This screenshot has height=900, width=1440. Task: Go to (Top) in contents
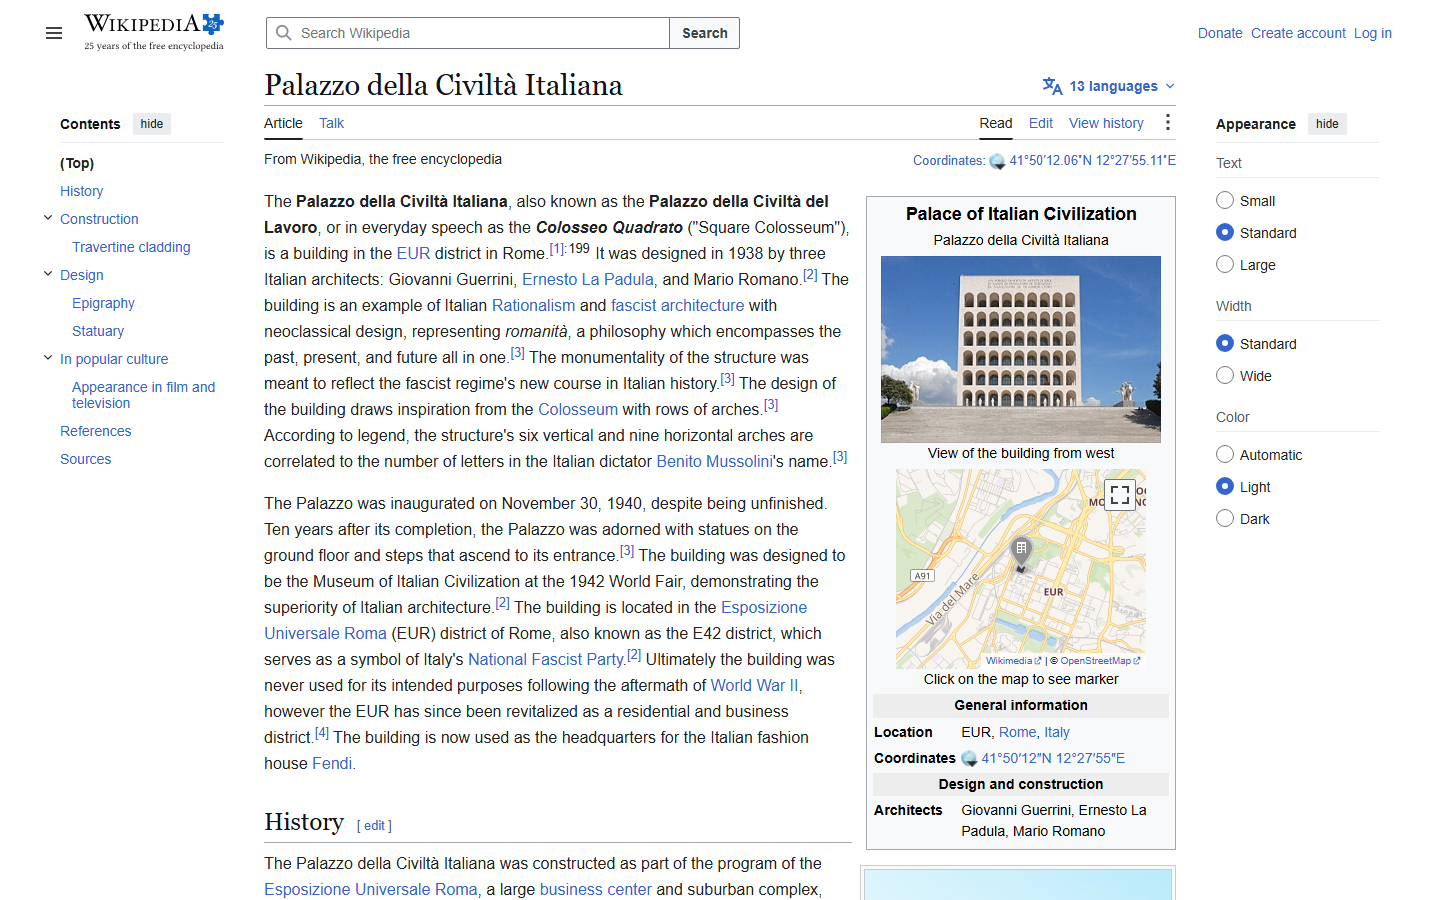point(77,163)
